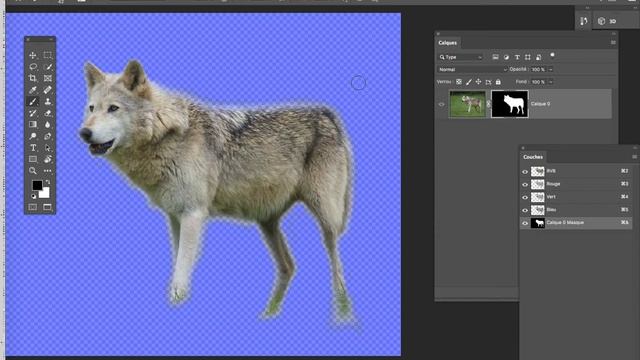Select the Crop tool
Image resolution: width=640 pixels, height=360 pixels.
33,78
